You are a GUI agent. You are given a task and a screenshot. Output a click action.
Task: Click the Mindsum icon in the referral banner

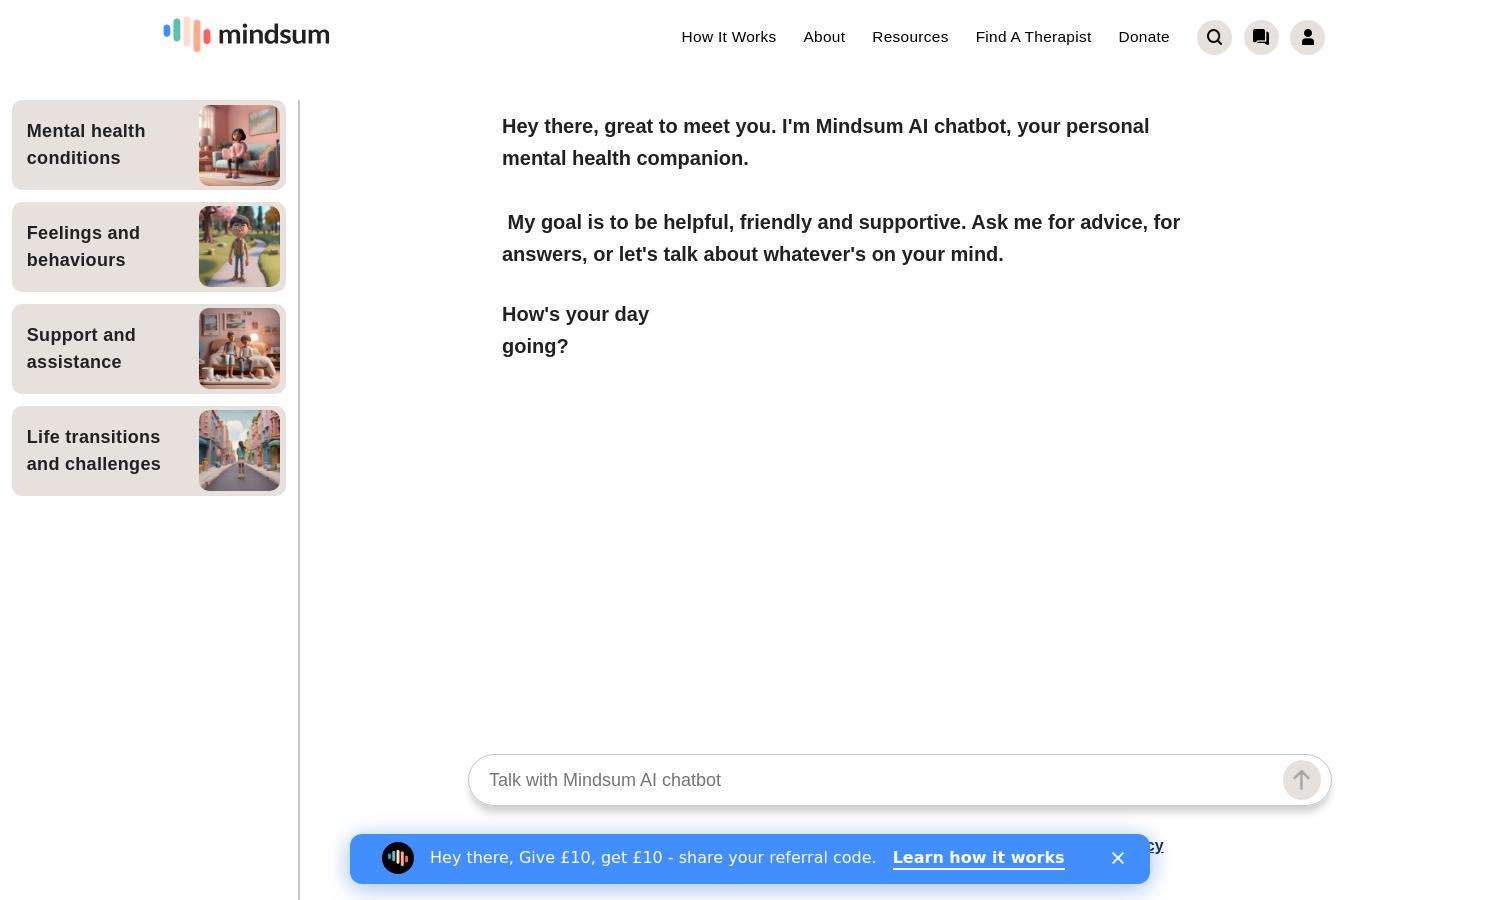[398, 858]
